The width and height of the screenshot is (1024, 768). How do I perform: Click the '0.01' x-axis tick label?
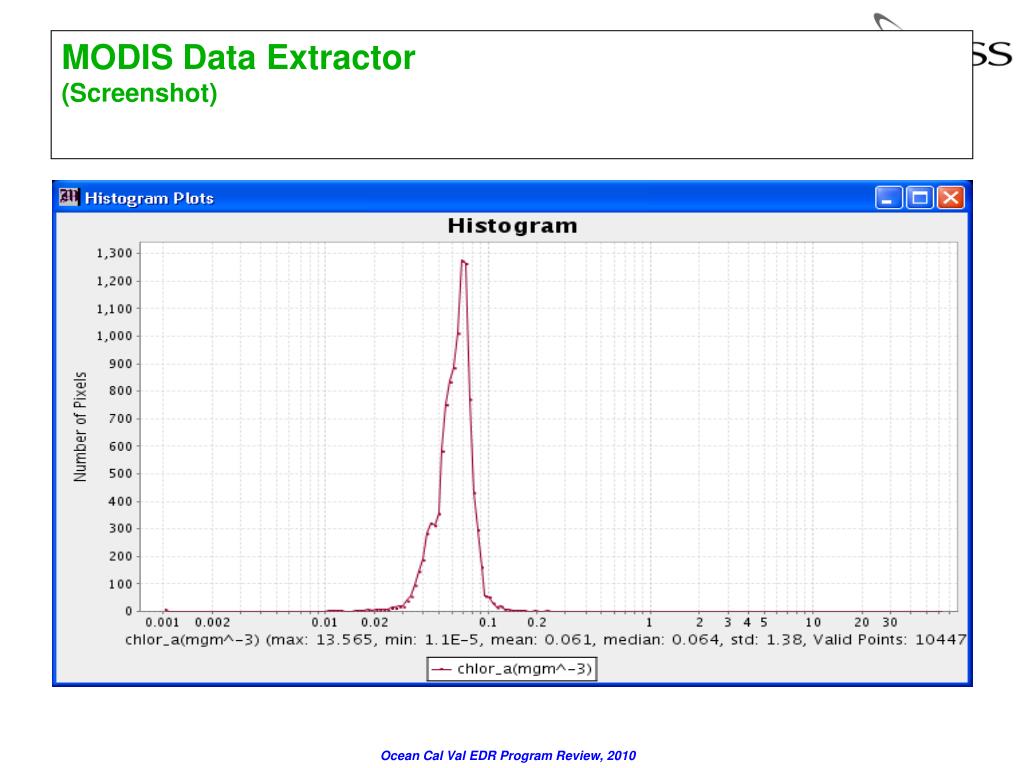[x=325, y=622]
